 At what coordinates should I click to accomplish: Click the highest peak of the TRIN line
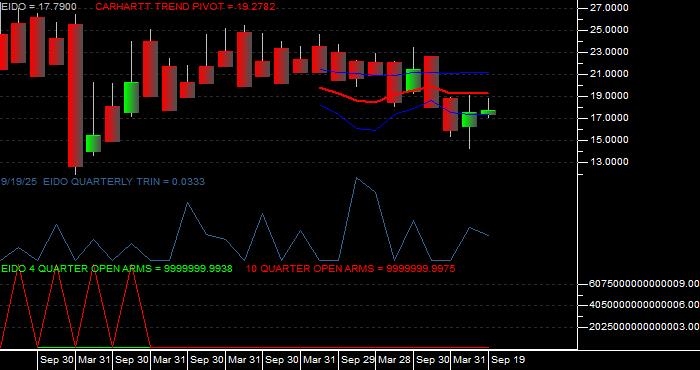[x=356, y=178]
